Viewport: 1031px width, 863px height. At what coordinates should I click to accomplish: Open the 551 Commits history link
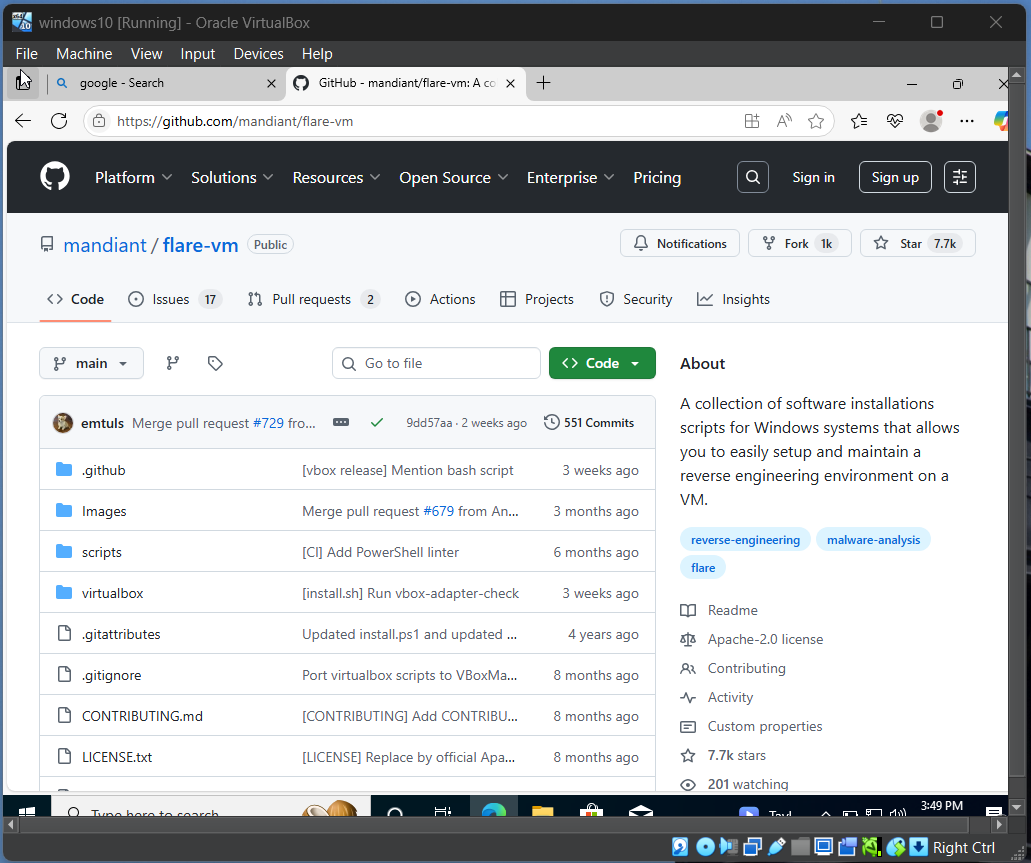[589, 422]
